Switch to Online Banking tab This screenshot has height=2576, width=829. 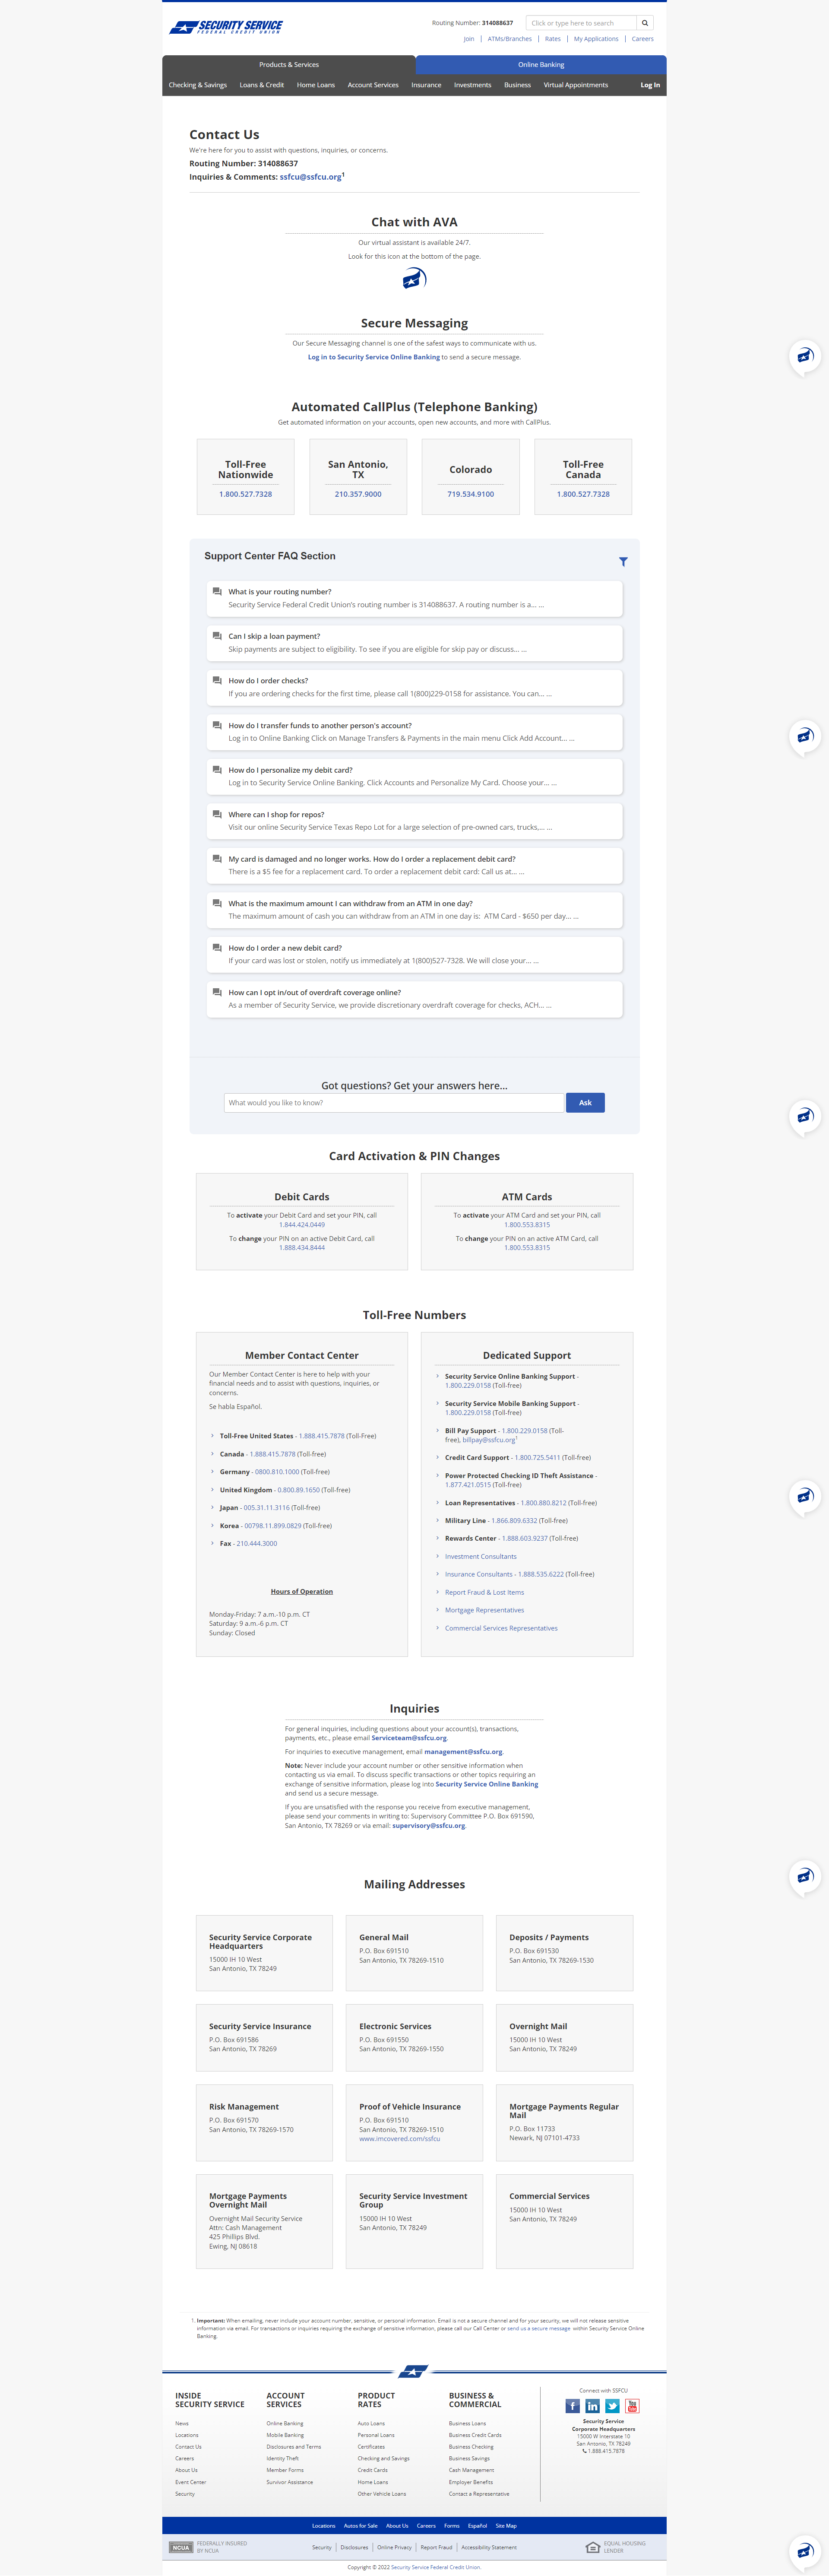pos(541,65)
